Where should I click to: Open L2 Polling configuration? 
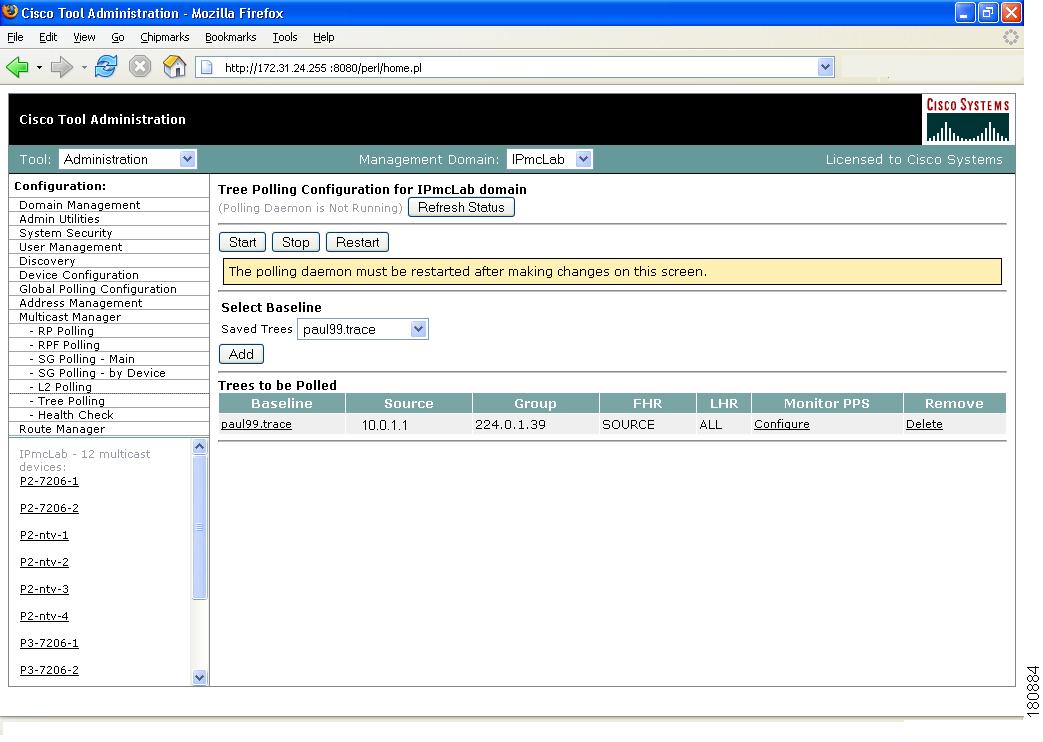click(x=65, y=387)
